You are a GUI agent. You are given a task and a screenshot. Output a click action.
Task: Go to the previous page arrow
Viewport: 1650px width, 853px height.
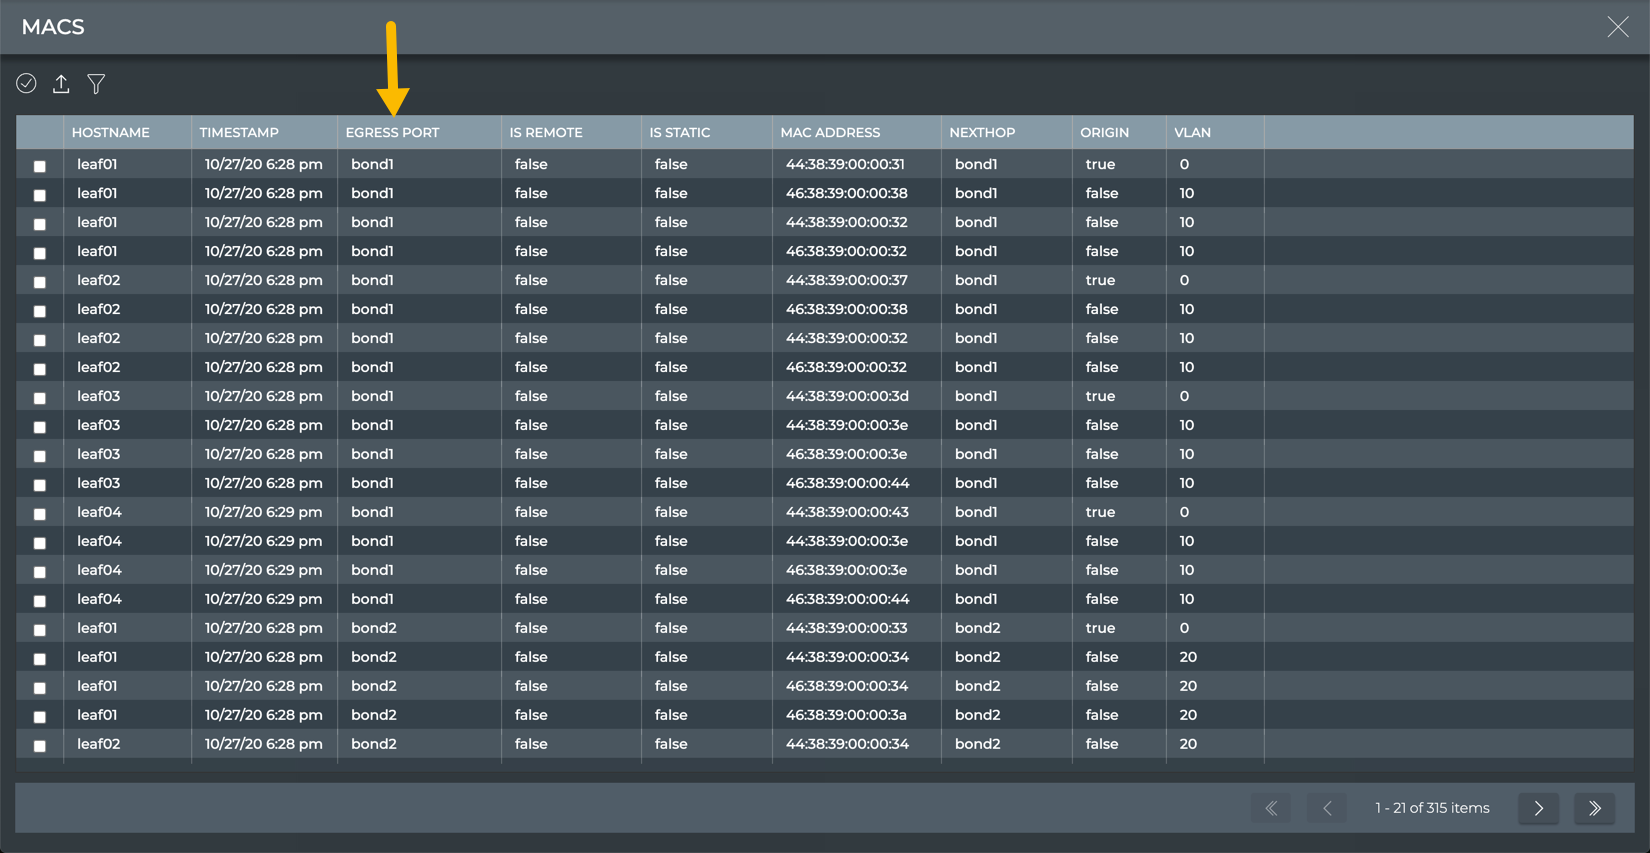(x=1327, y=808)
